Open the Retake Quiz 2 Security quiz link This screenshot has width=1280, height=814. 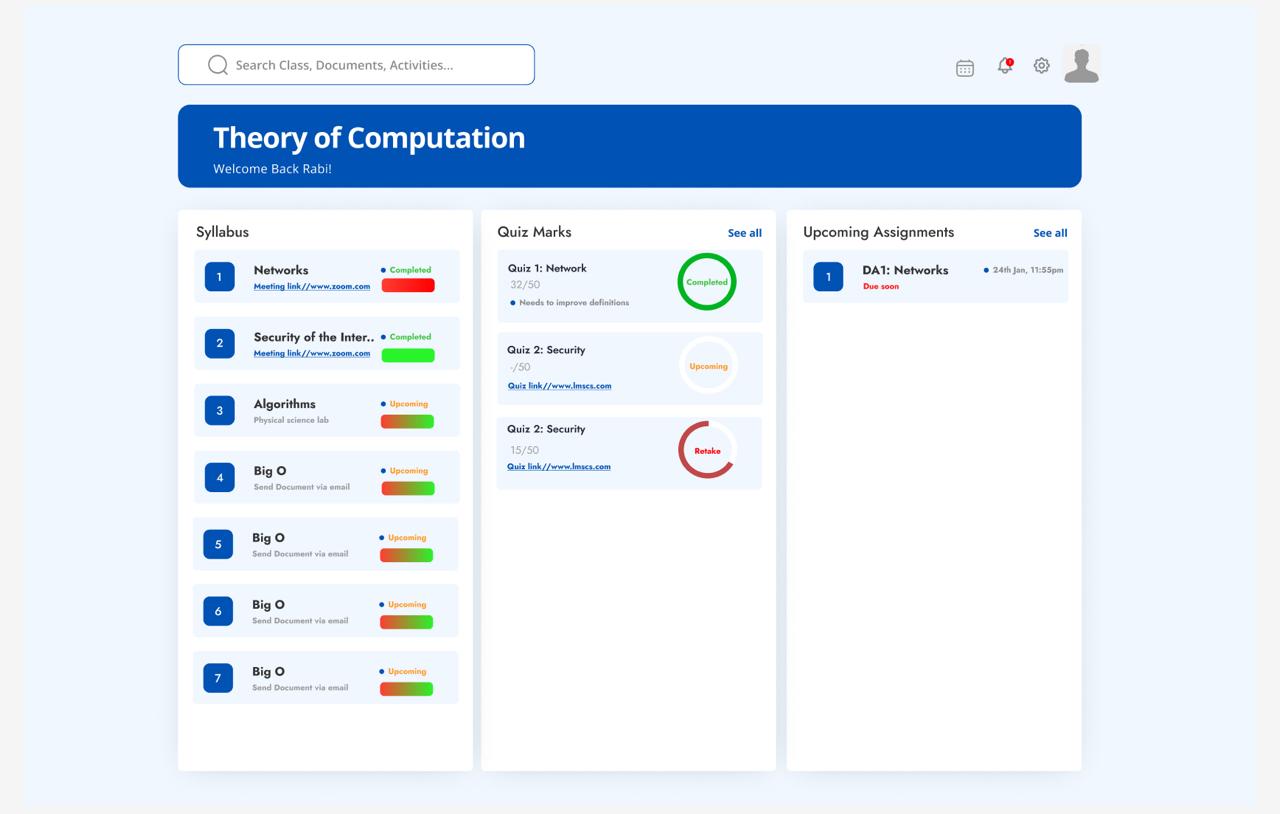[559, 466]
